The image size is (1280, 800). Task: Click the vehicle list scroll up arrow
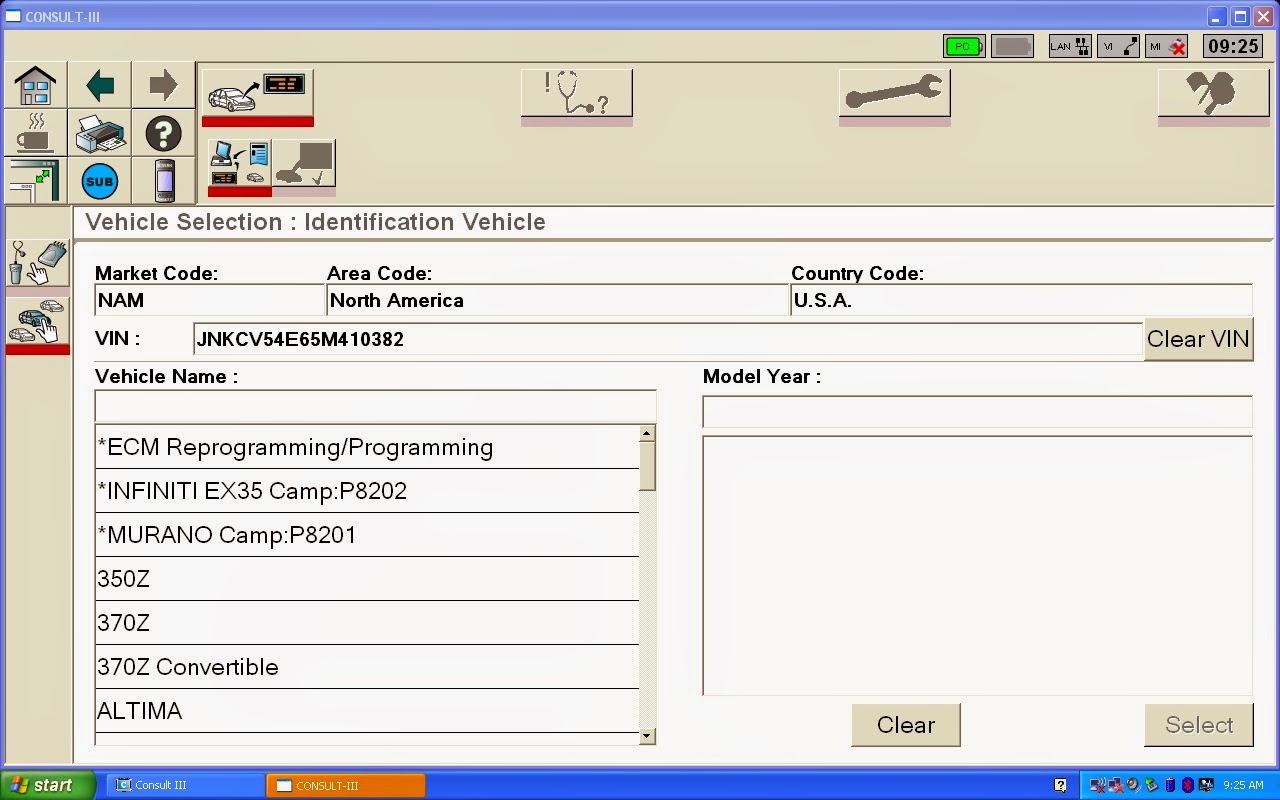pos(647,433)
